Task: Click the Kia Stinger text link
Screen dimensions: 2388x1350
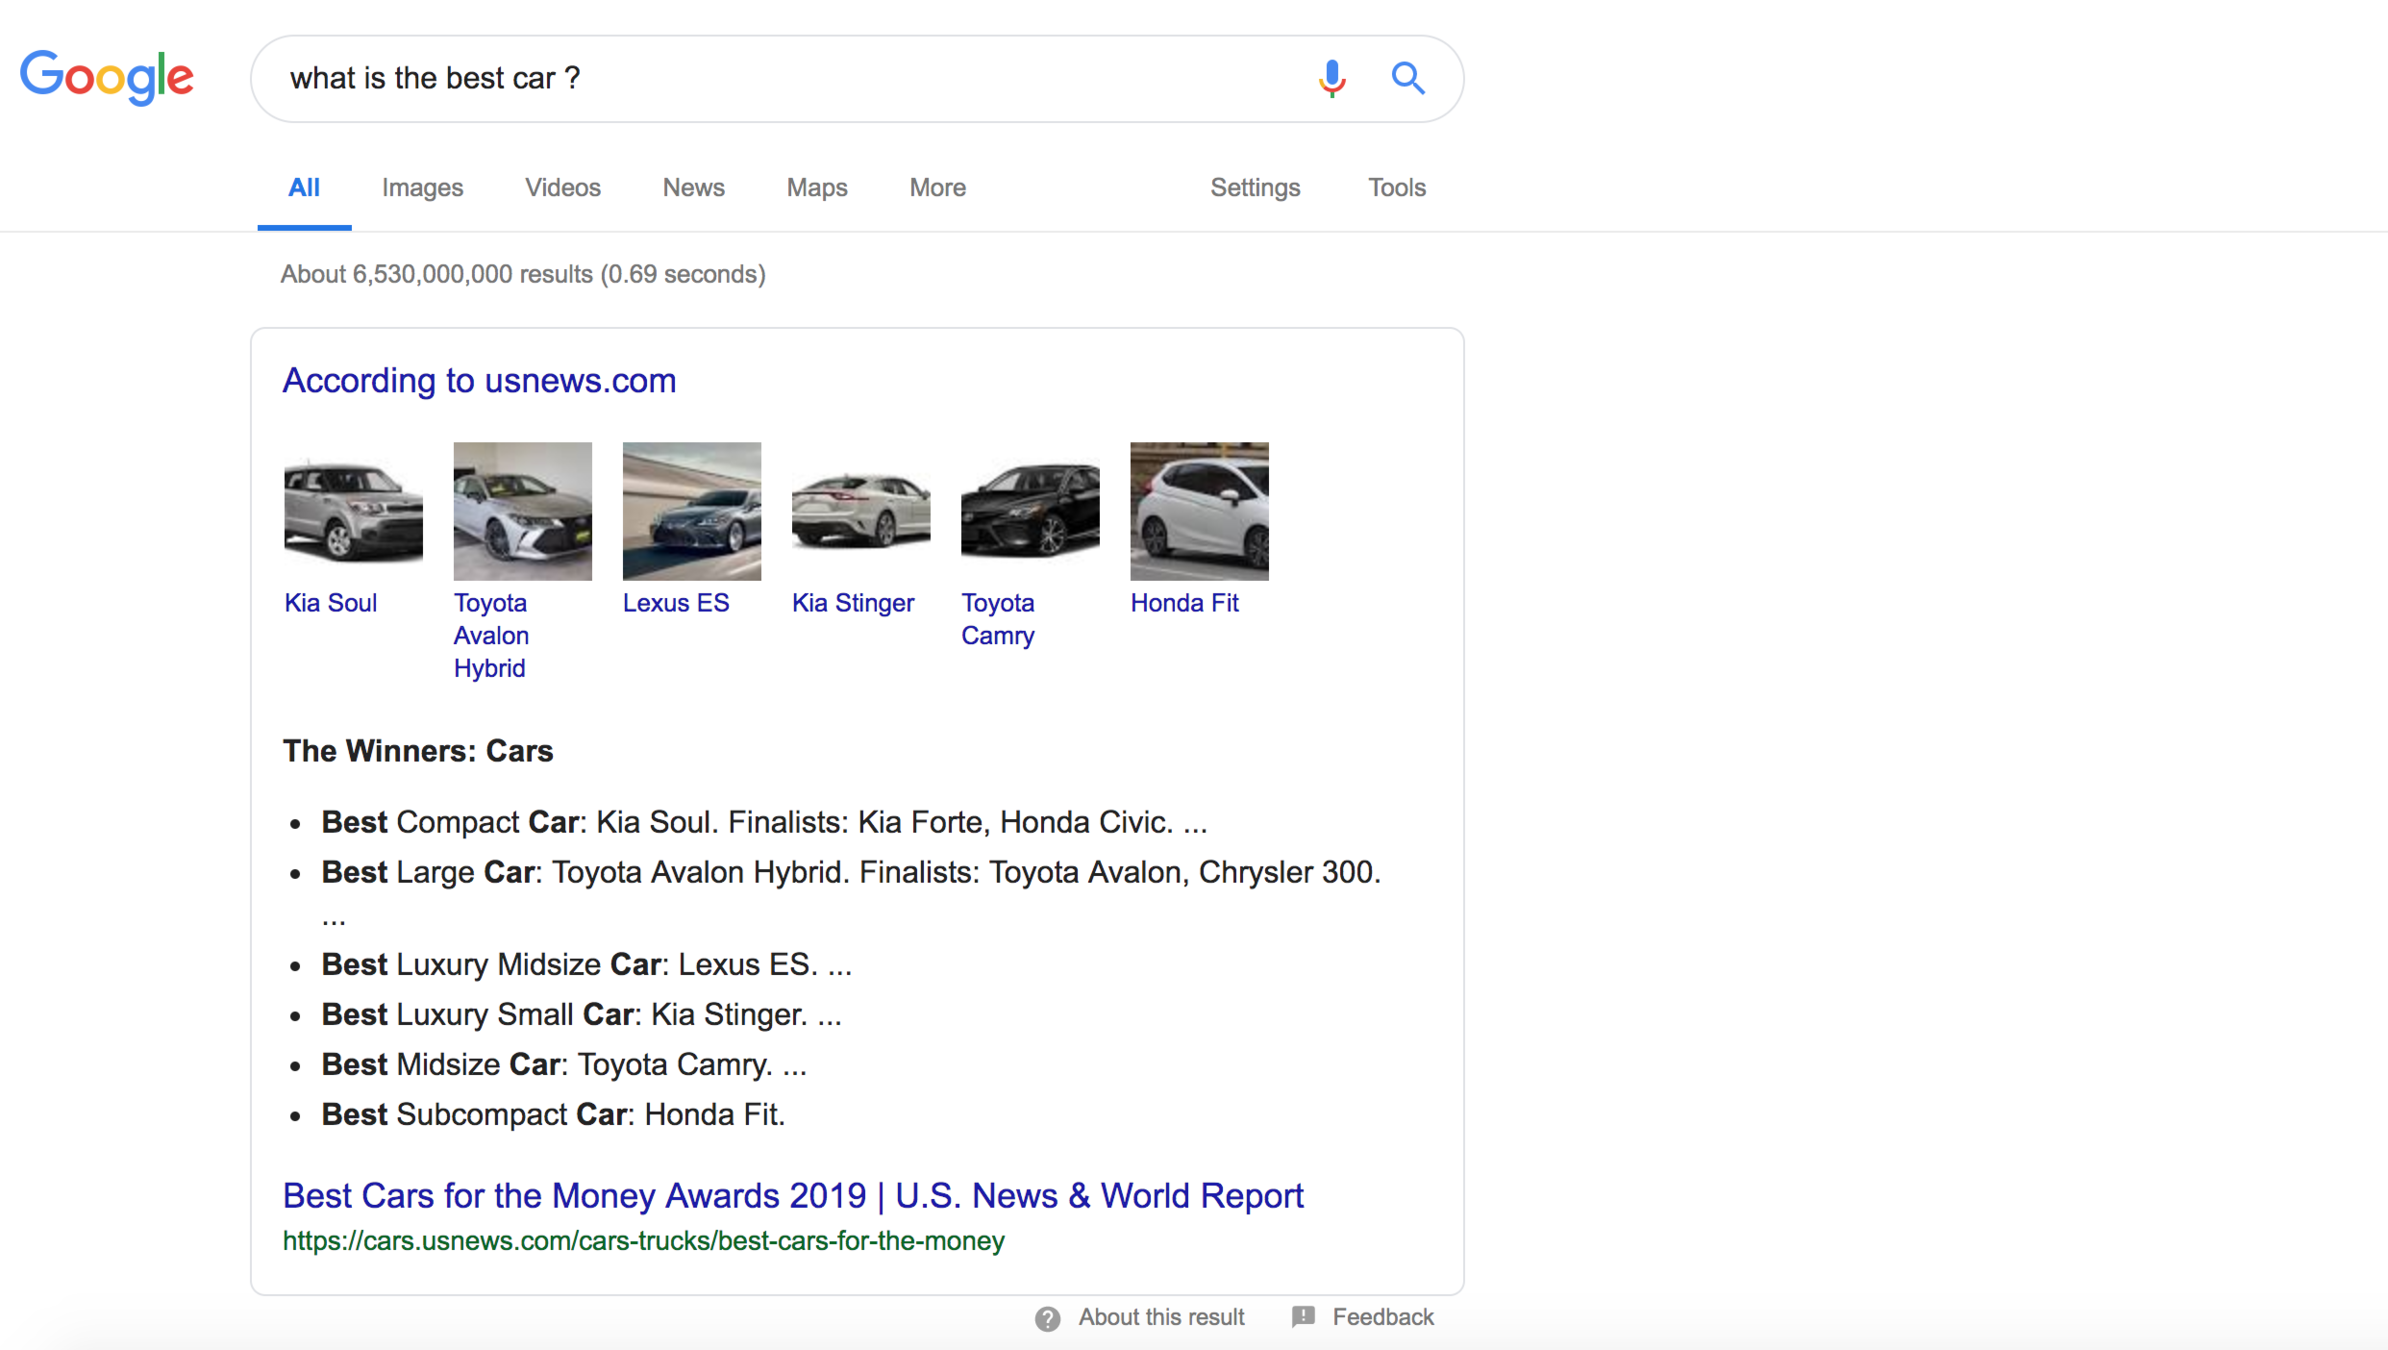Action: pyautogui.click(x=852, y=603)
